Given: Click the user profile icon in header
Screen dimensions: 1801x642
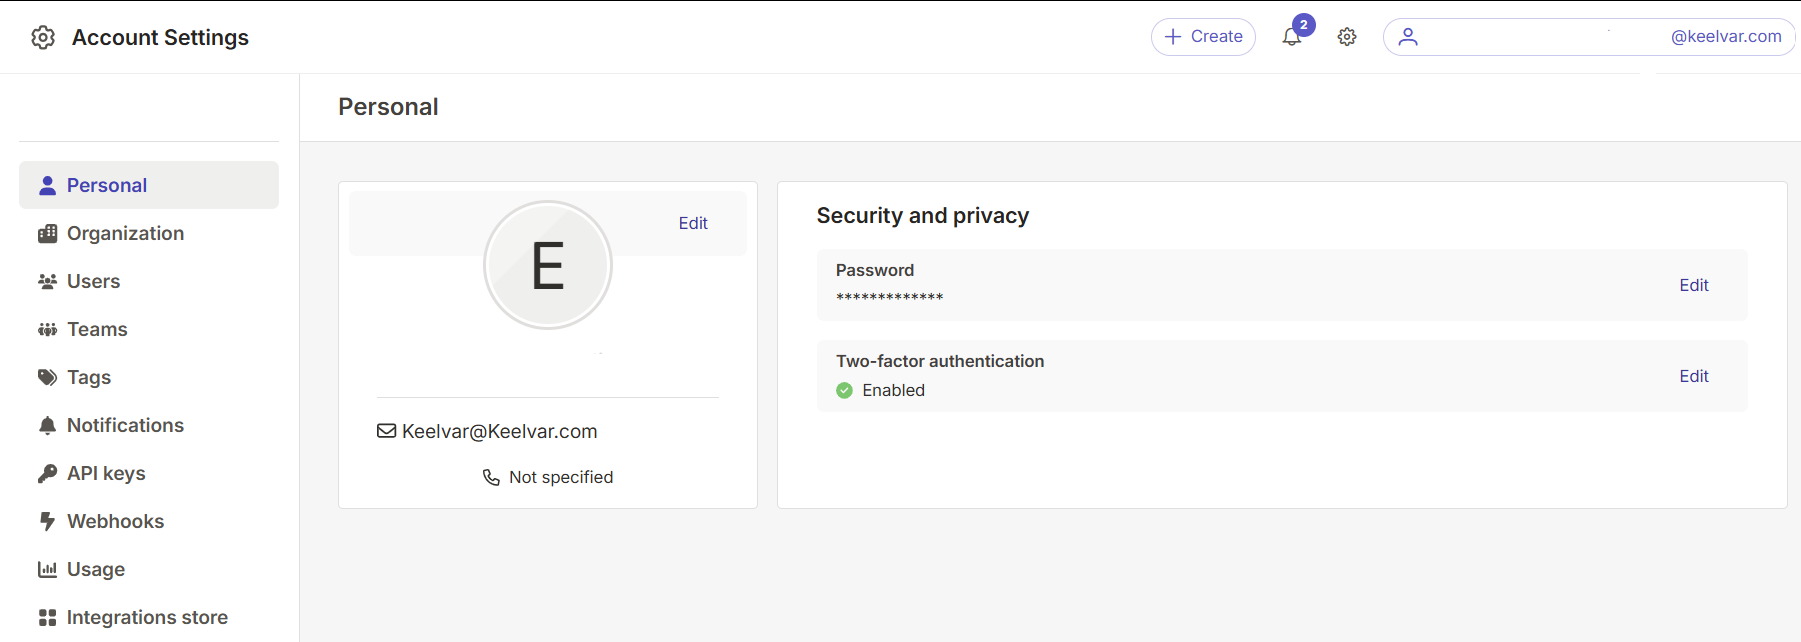Looking at the screenshot, I should 1408,37.
